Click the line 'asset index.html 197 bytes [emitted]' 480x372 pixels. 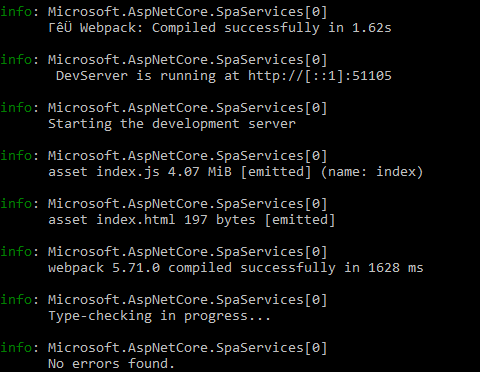[192, 220]
